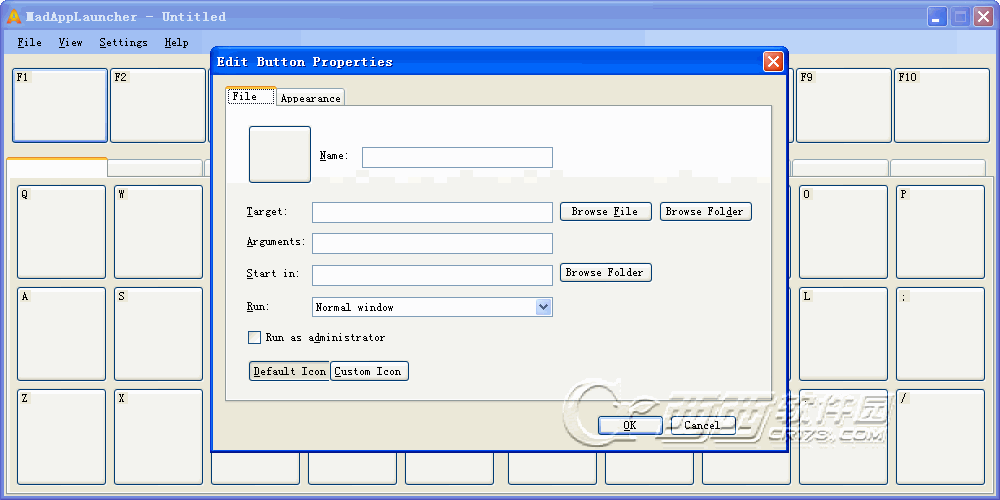Click the Start in input field
Screen dimensions: 1000x500
(x=432, y=275)
